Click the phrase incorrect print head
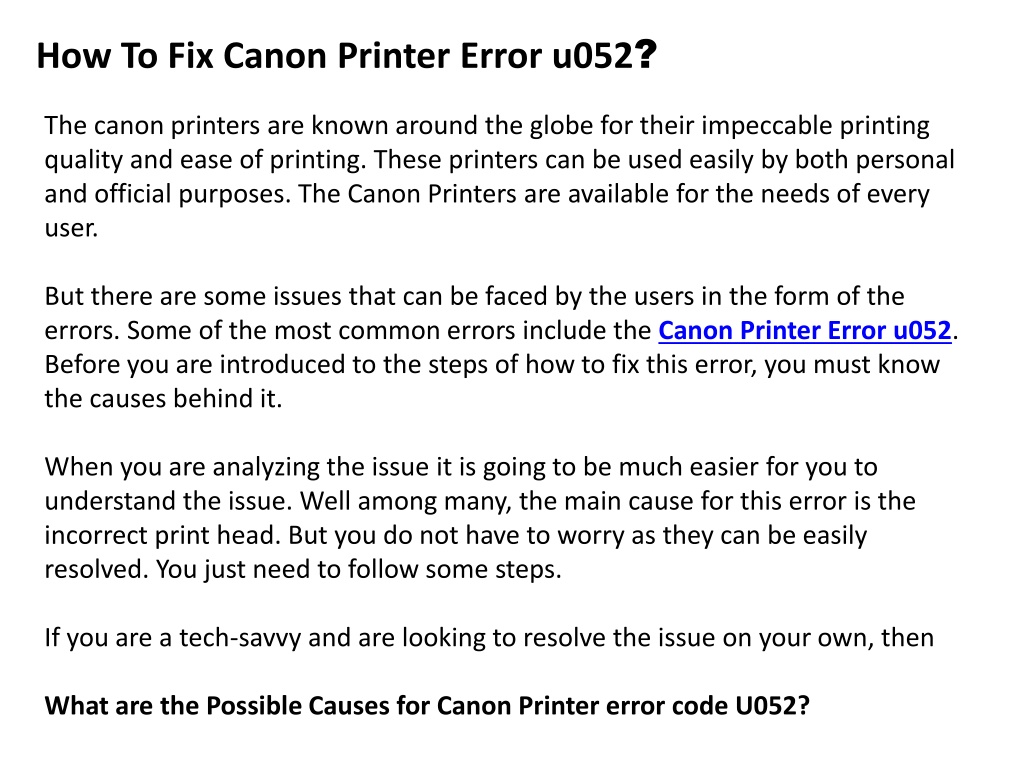The width and height of the screenshot is (1024, 768). tap(162, 536)
